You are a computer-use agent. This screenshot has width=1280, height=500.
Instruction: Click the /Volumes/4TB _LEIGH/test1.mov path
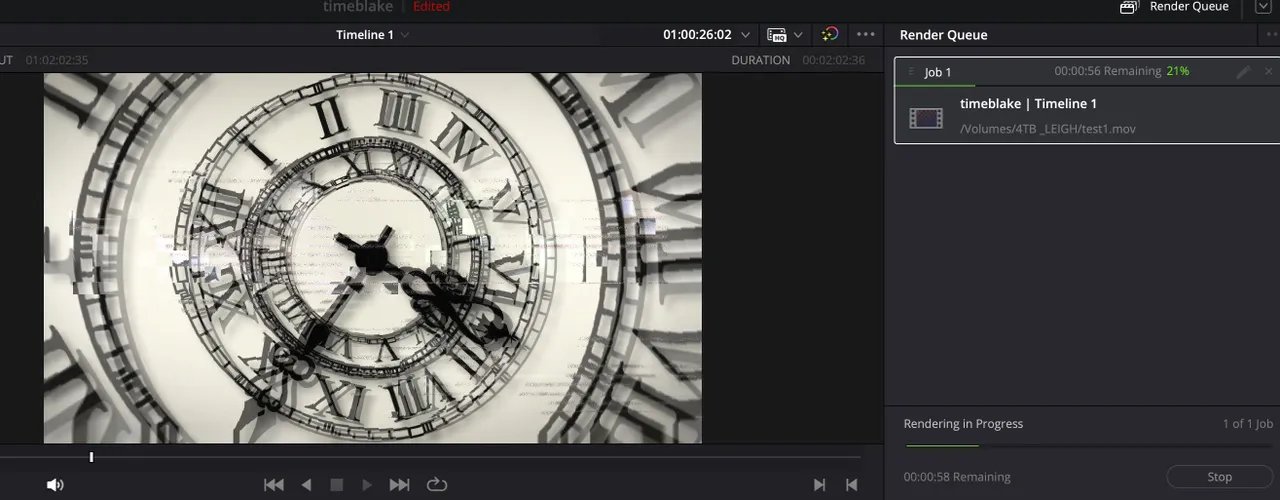tap(1047, 129)
